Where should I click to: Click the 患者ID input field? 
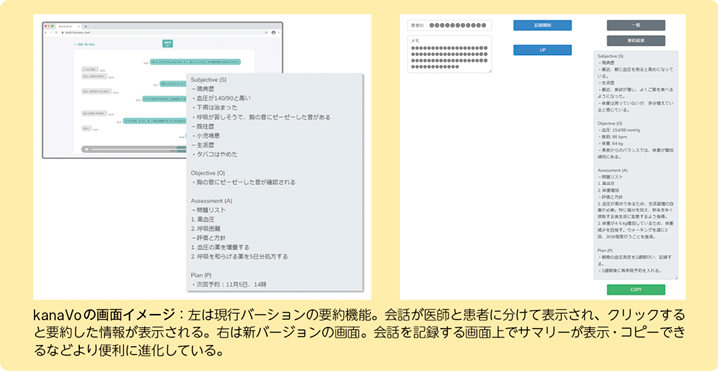point(449,25)
